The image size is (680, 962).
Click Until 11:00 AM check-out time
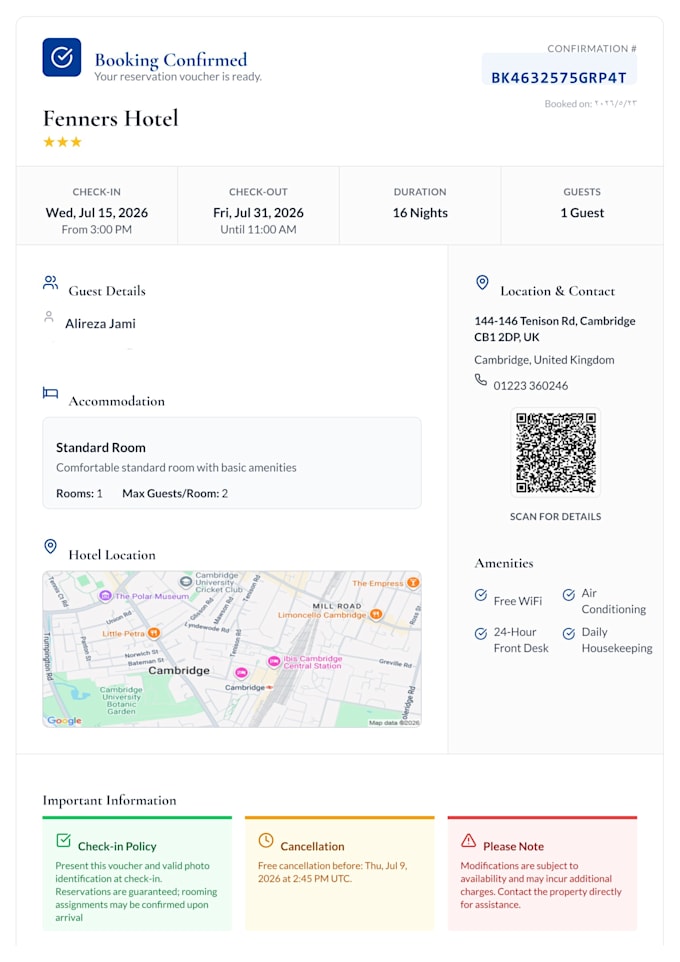258,229
